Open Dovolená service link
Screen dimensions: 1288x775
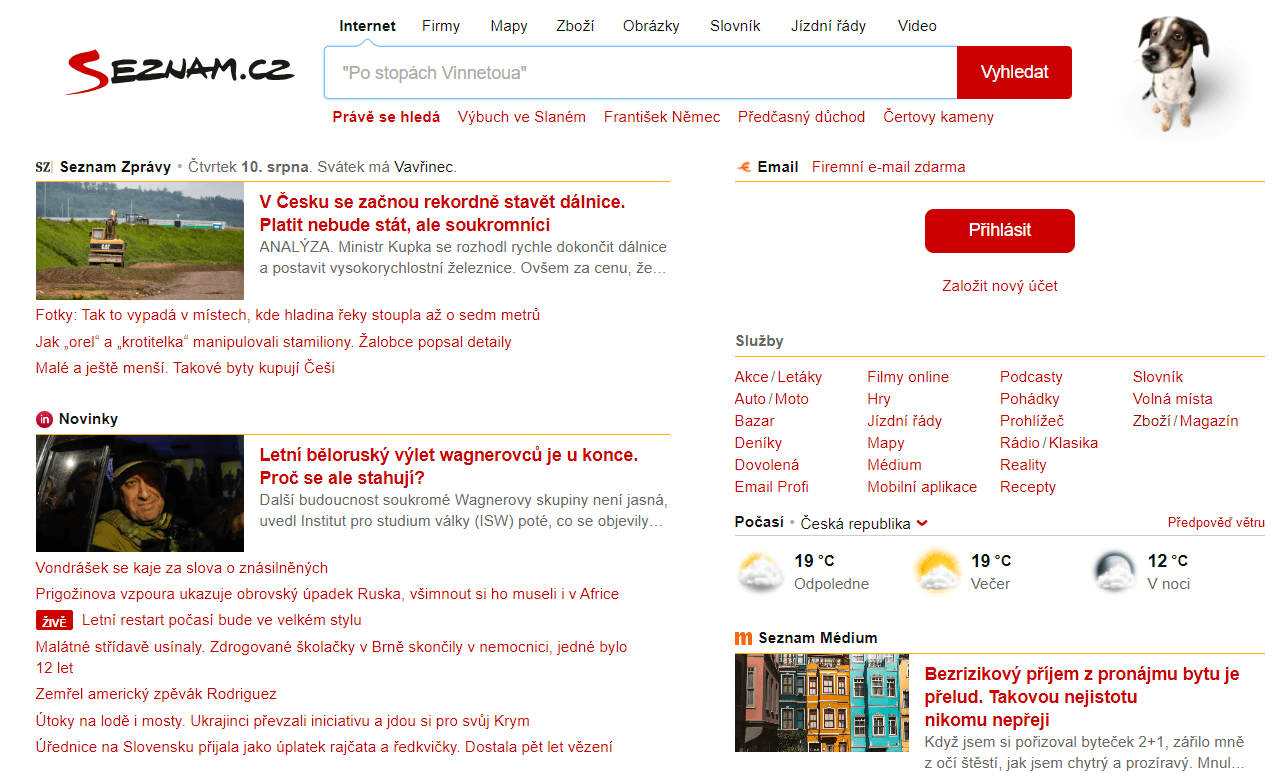(766, 465)
